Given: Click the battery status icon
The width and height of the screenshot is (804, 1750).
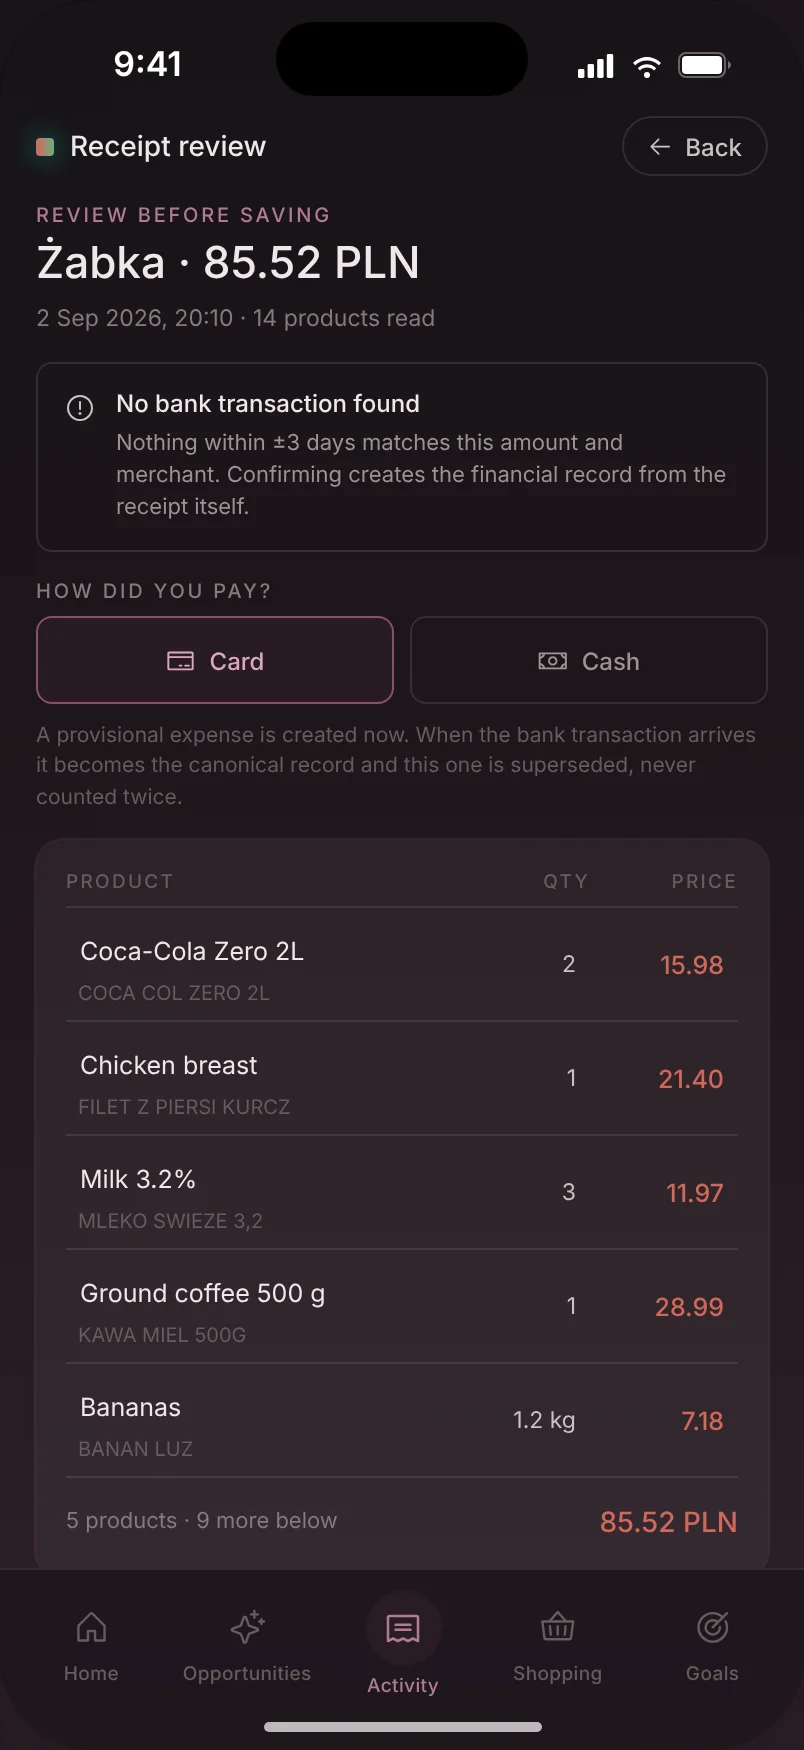Looking at the screenshot, I should (705, 66).
